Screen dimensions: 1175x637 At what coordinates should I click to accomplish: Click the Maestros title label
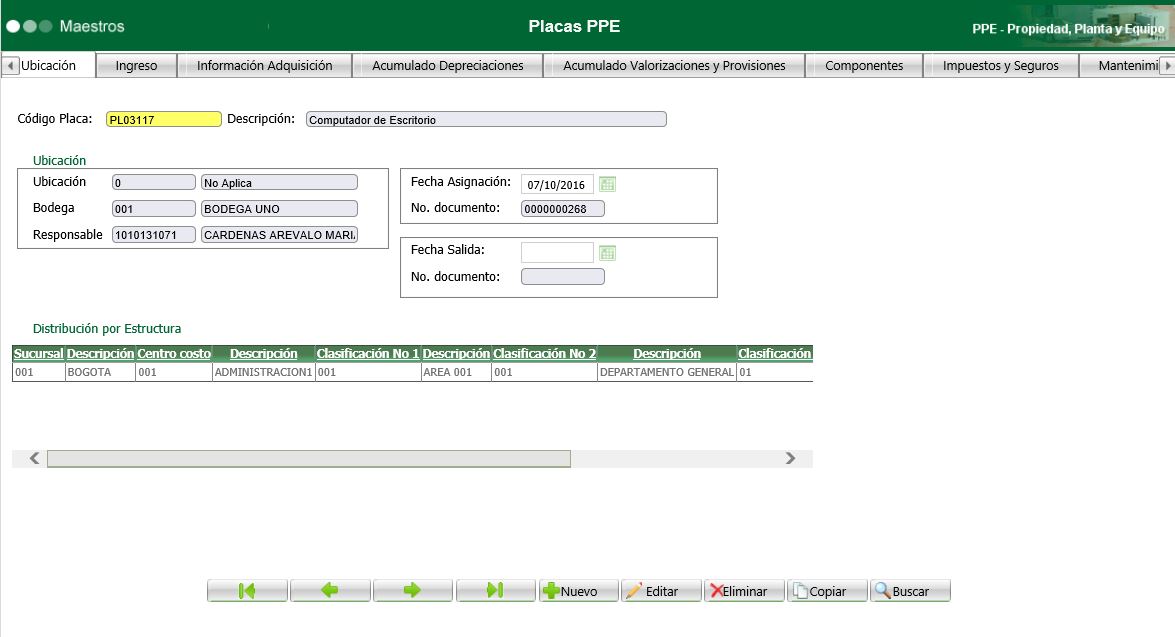pos(92,26)
